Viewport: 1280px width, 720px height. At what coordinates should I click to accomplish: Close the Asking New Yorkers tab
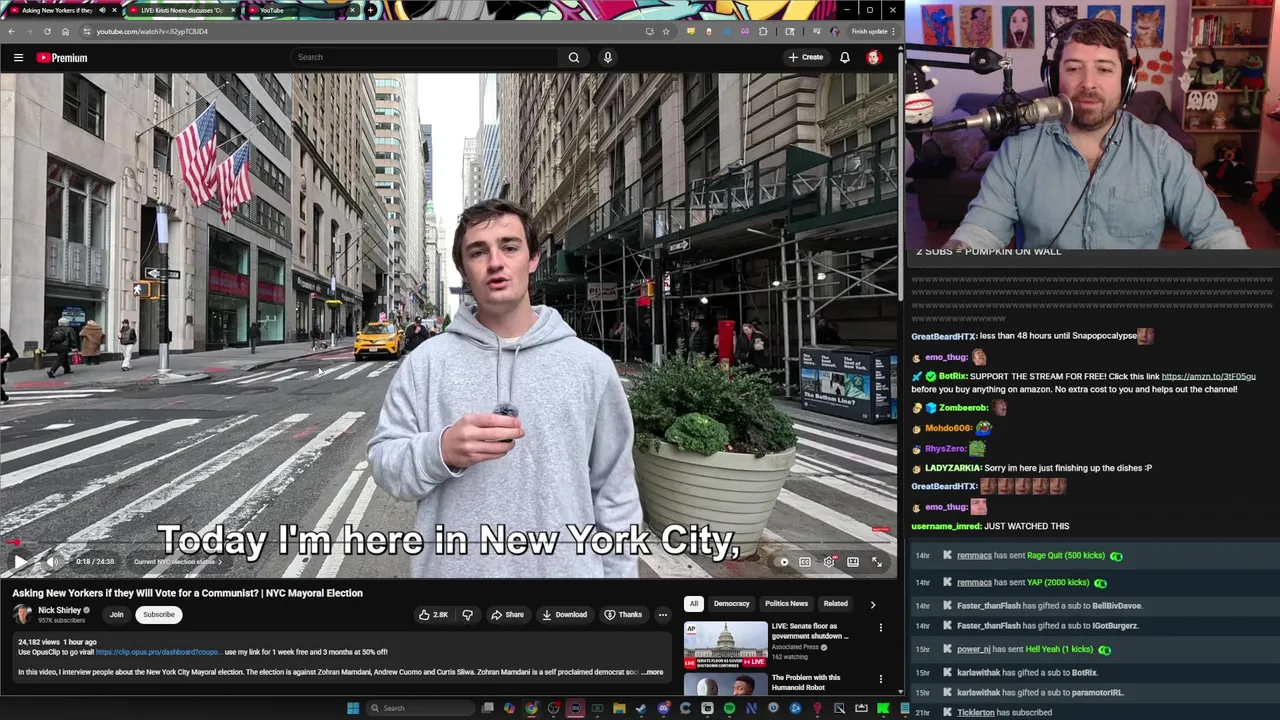114,10
